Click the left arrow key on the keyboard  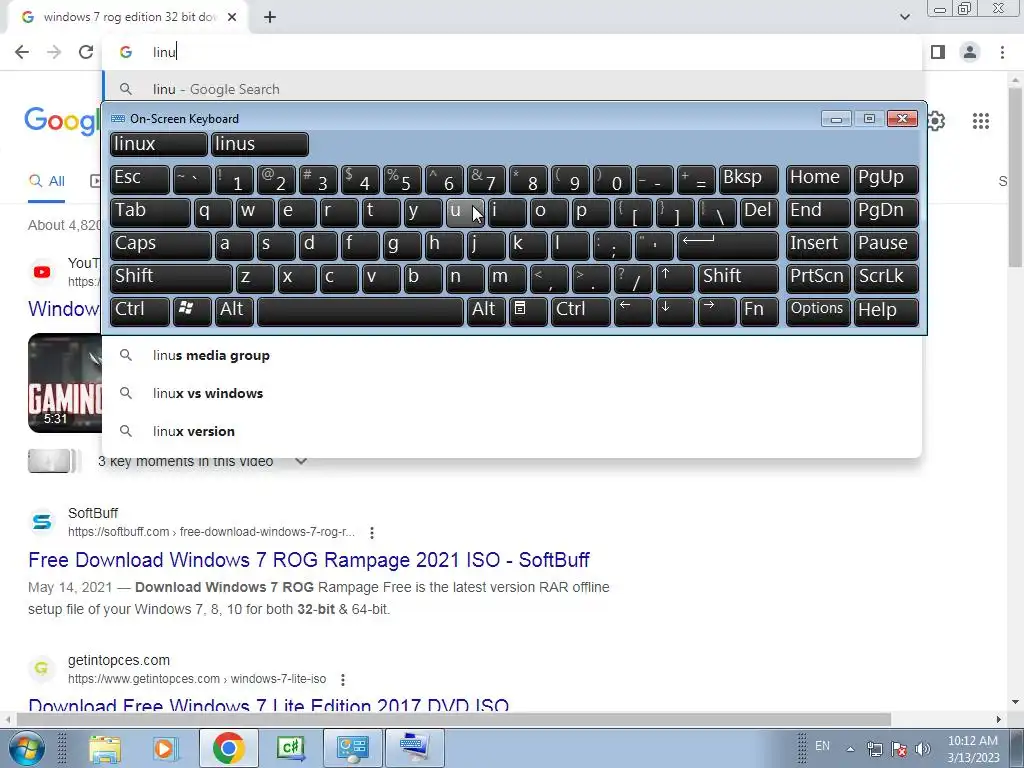tap(633, 312)
